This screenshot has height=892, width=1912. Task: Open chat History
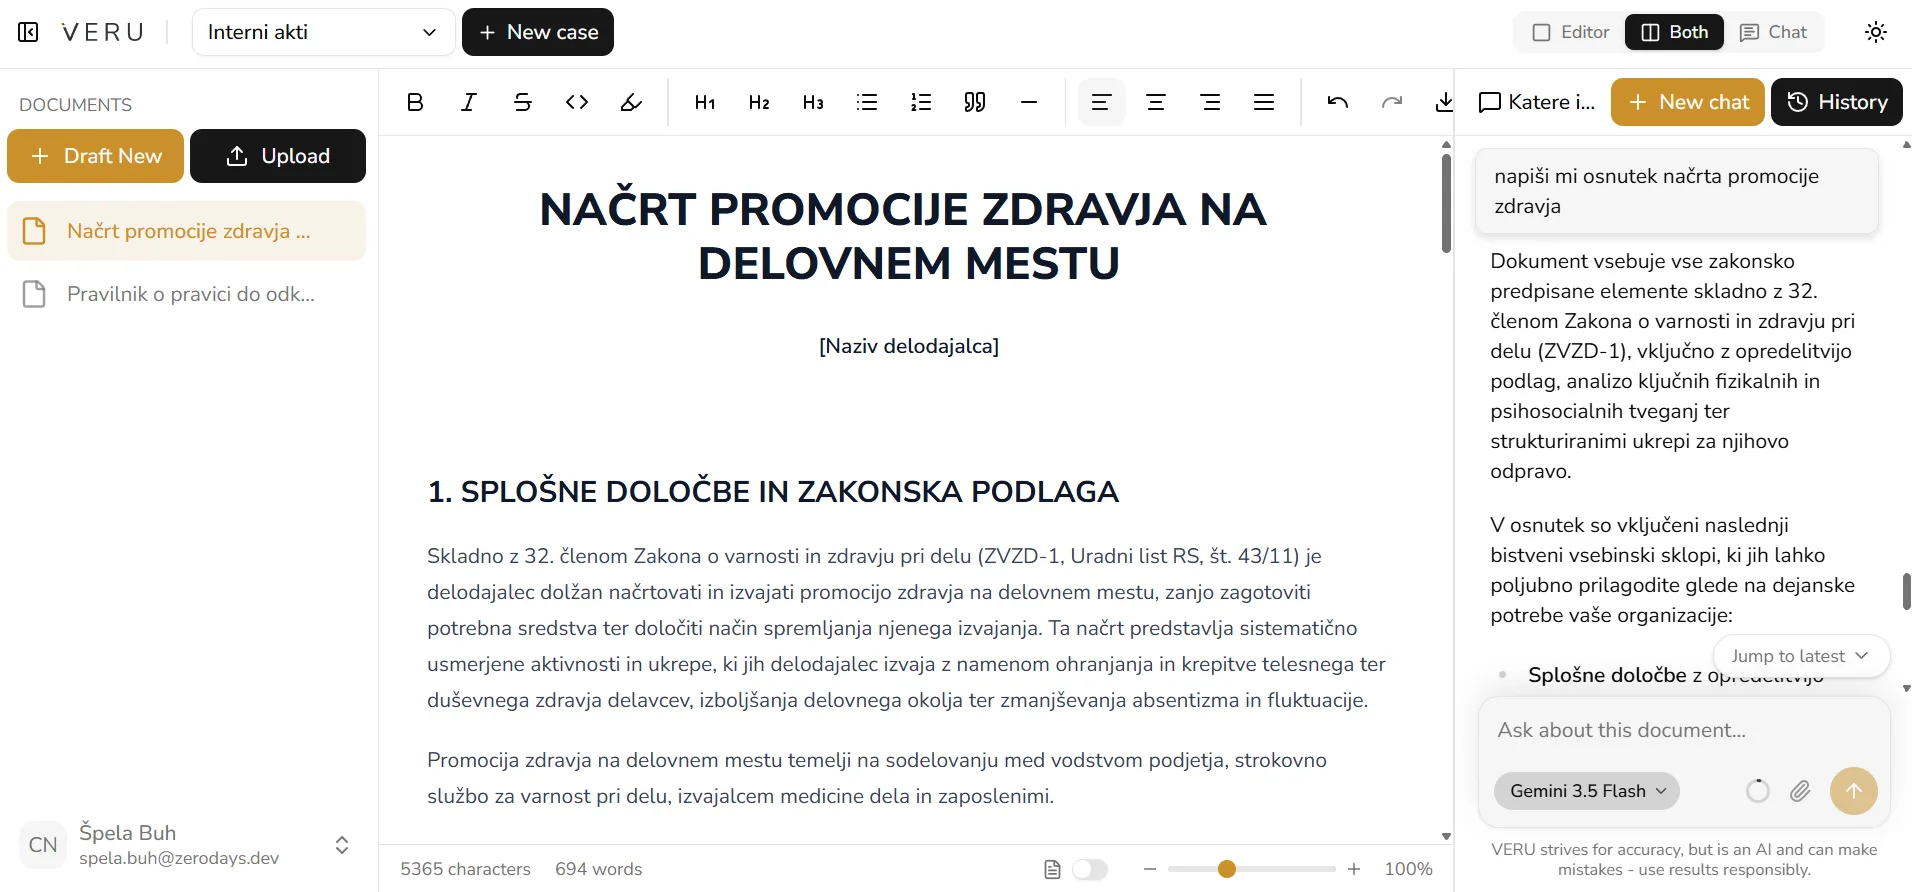[1837, 102]
